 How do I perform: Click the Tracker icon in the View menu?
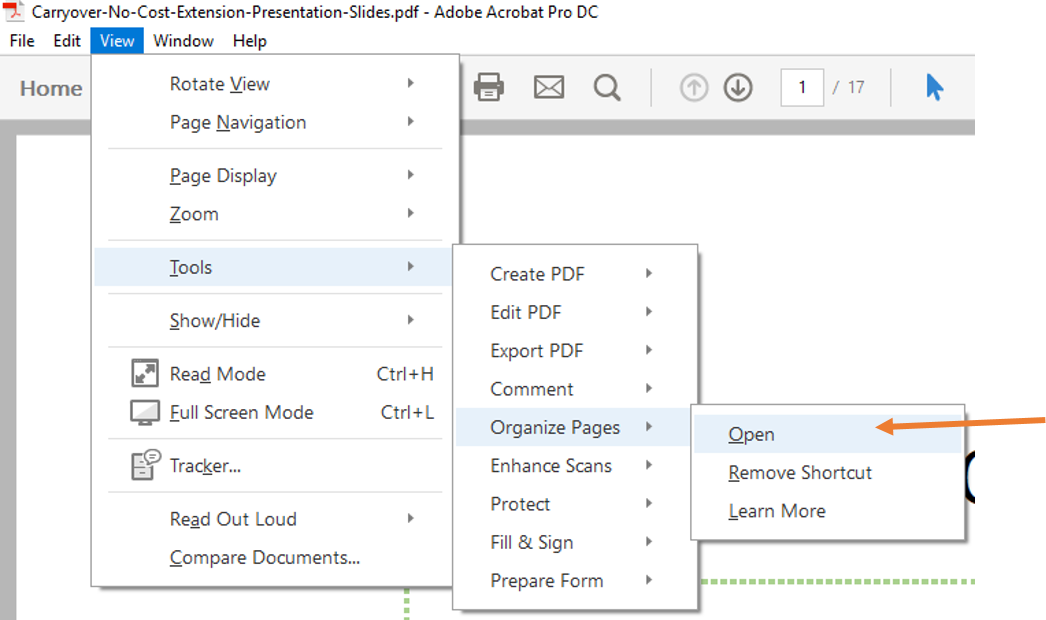[x=144, y=464]
